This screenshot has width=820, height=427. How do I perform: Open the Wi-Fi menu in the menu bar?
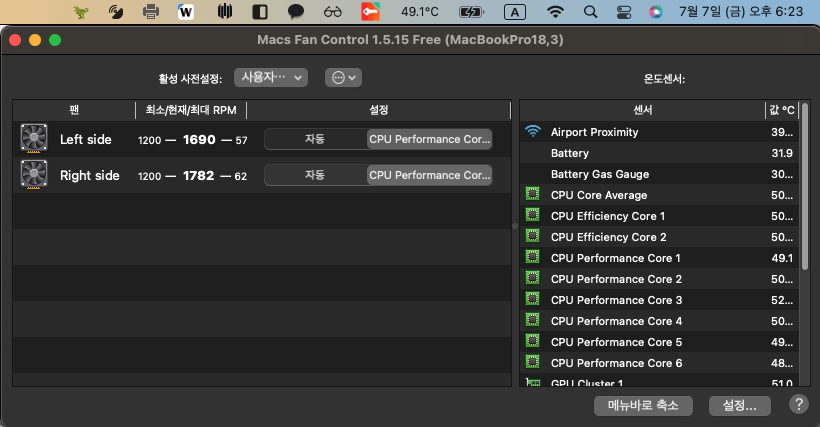[x=555, y=11]
